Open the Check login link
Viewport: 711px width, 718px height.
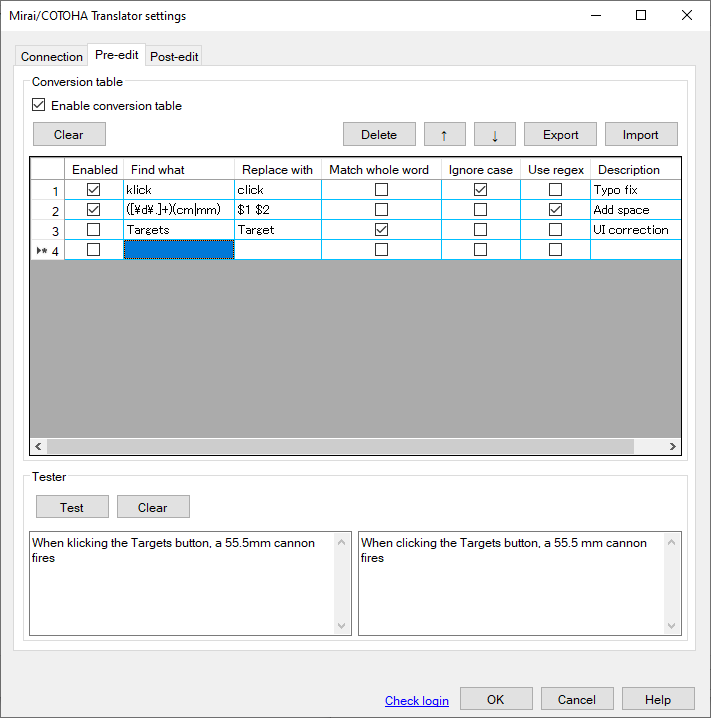416,701
